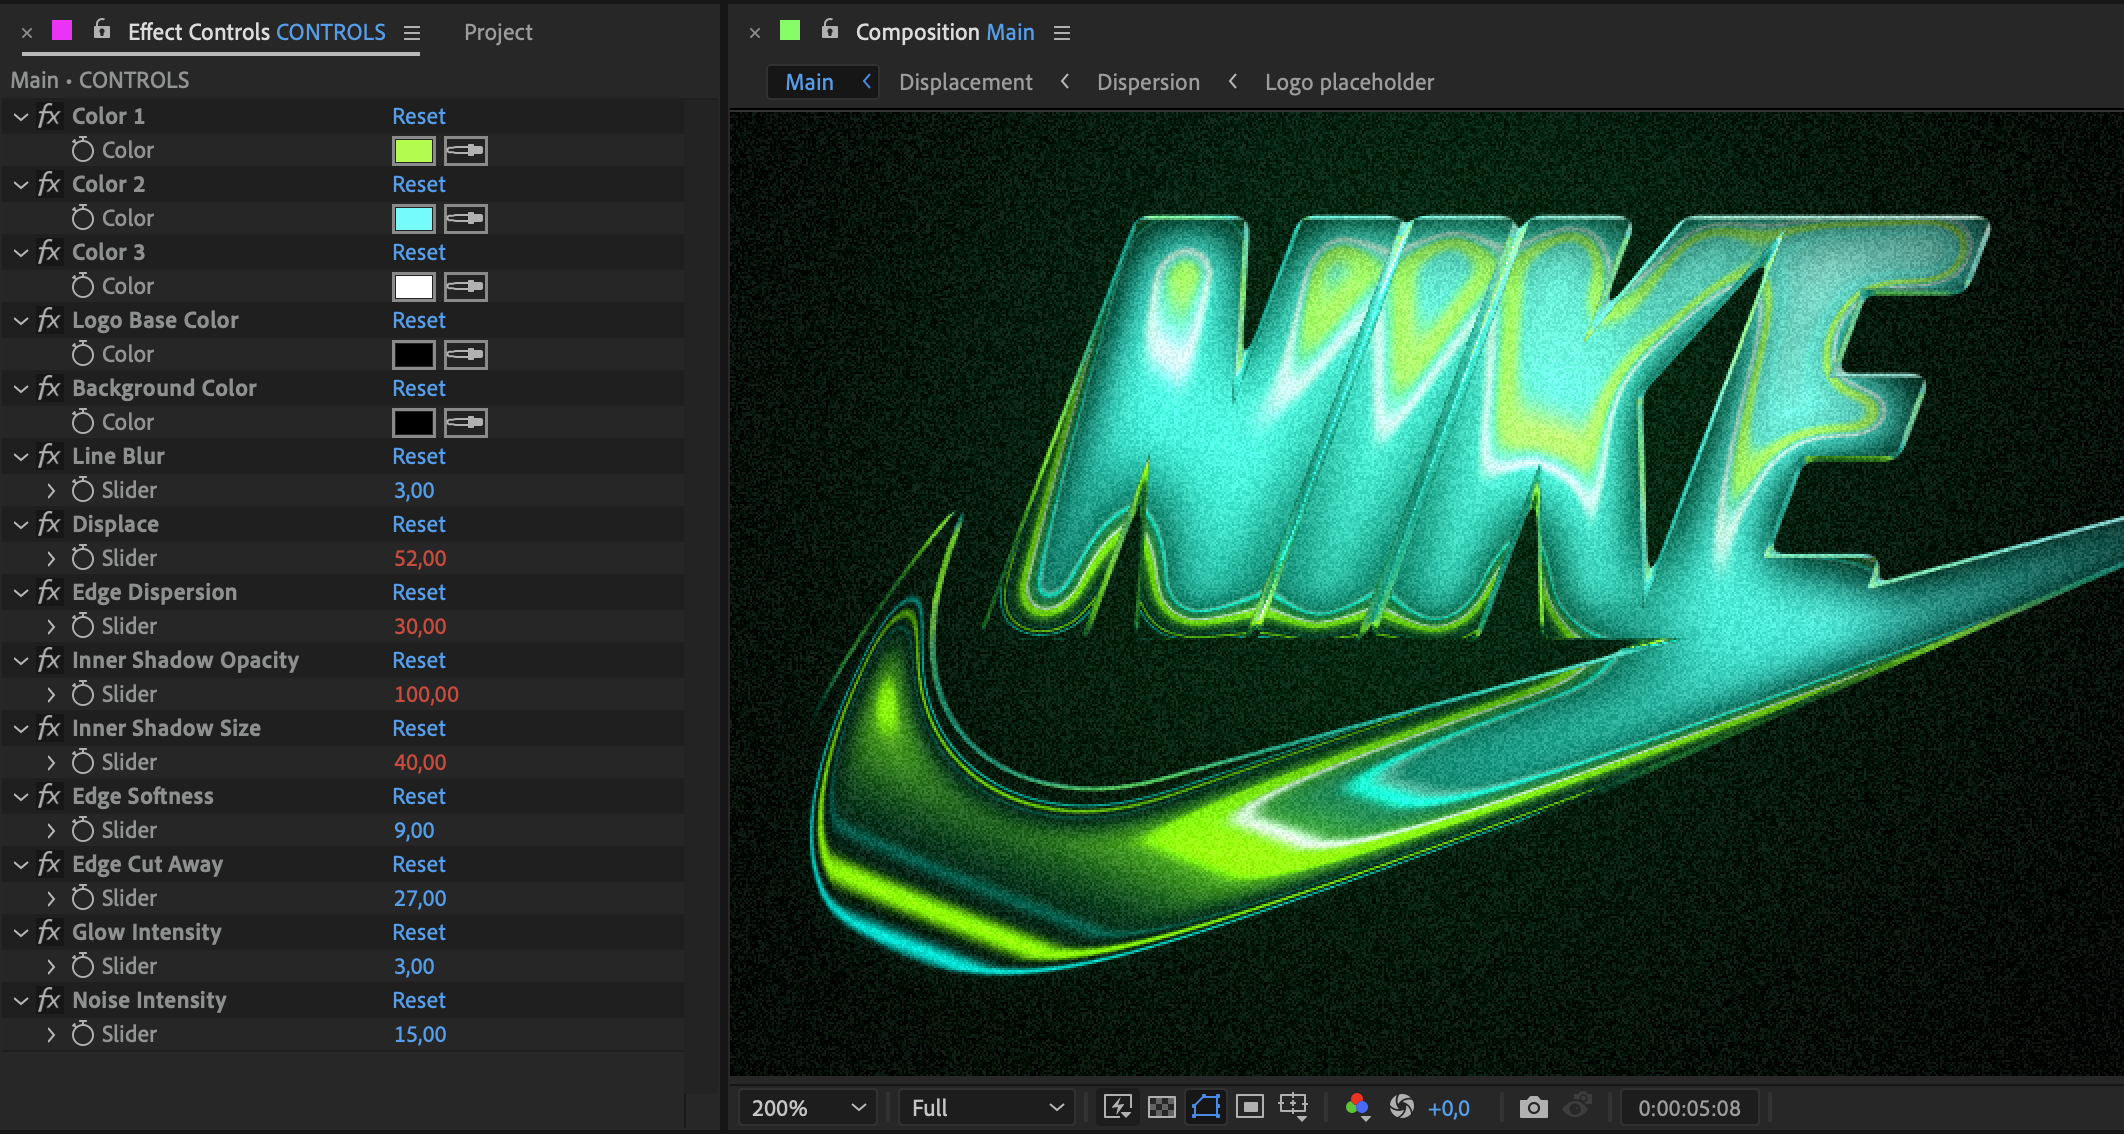Viewport: 2124px width, 1134px height.
Task: Toggle stopwatch for Logo Base Color
Action: 83,354
